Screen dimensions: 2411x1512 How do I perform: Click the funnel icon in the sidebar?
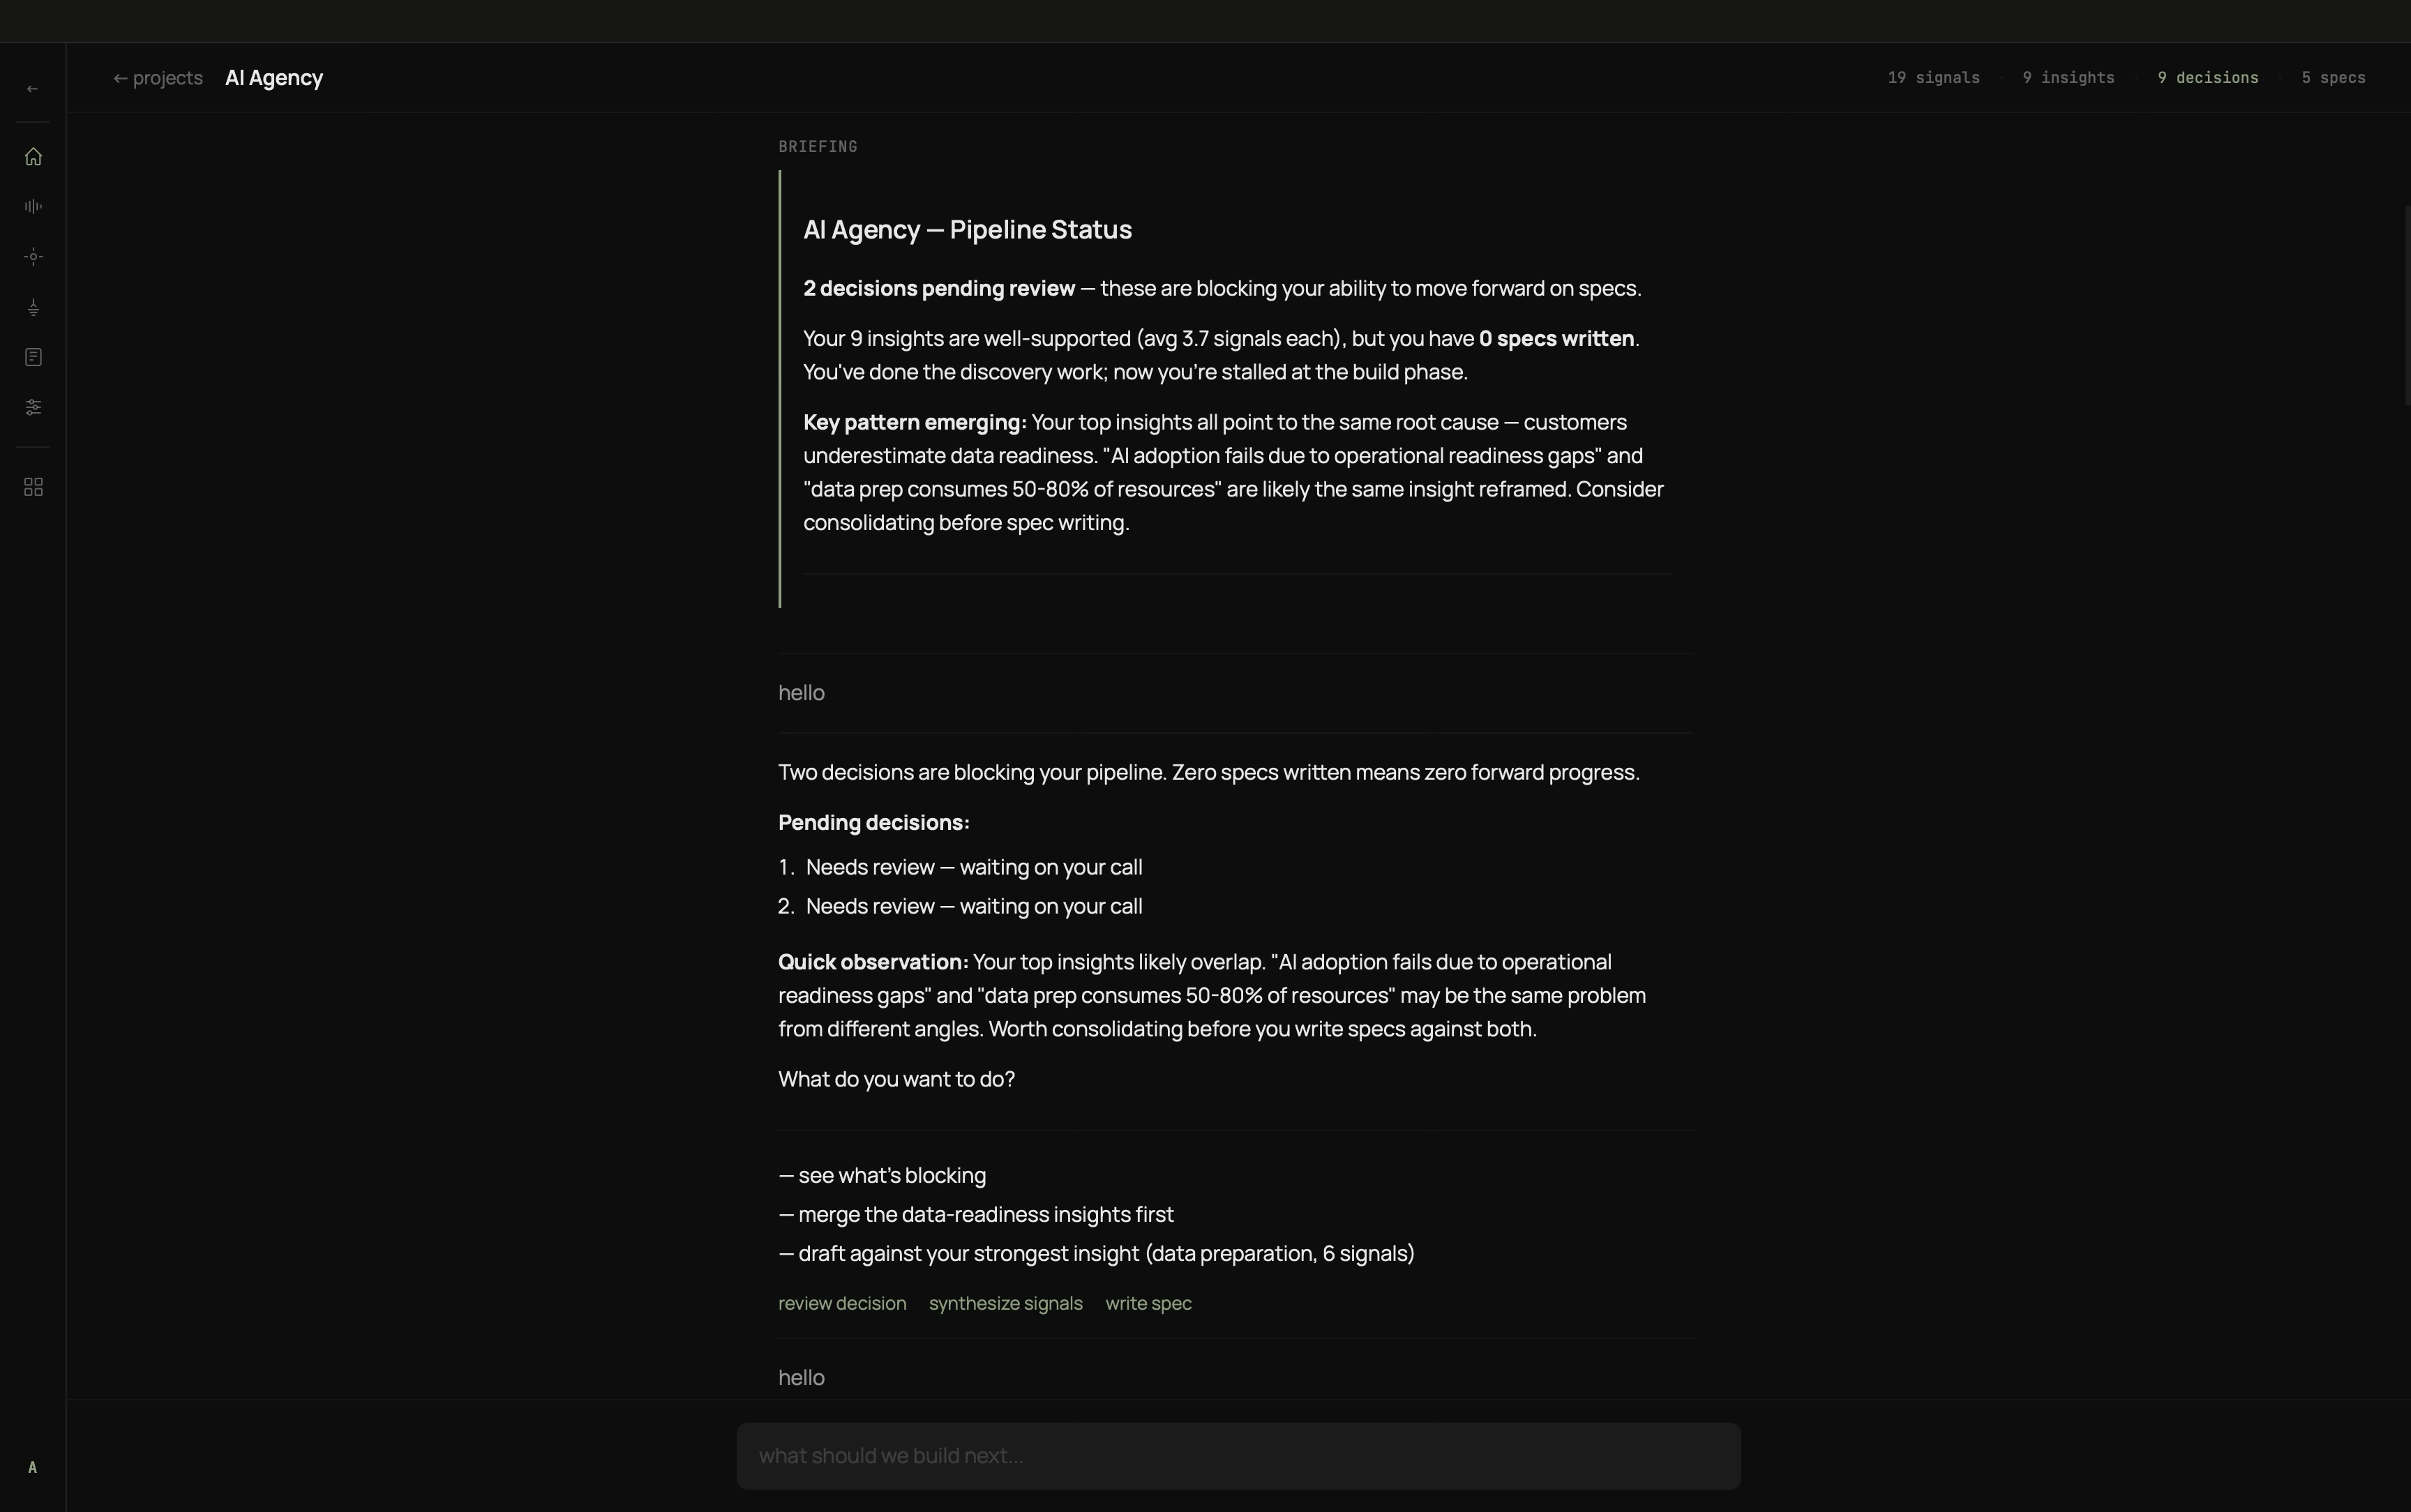pyautogui.click(x=32, y=307)
